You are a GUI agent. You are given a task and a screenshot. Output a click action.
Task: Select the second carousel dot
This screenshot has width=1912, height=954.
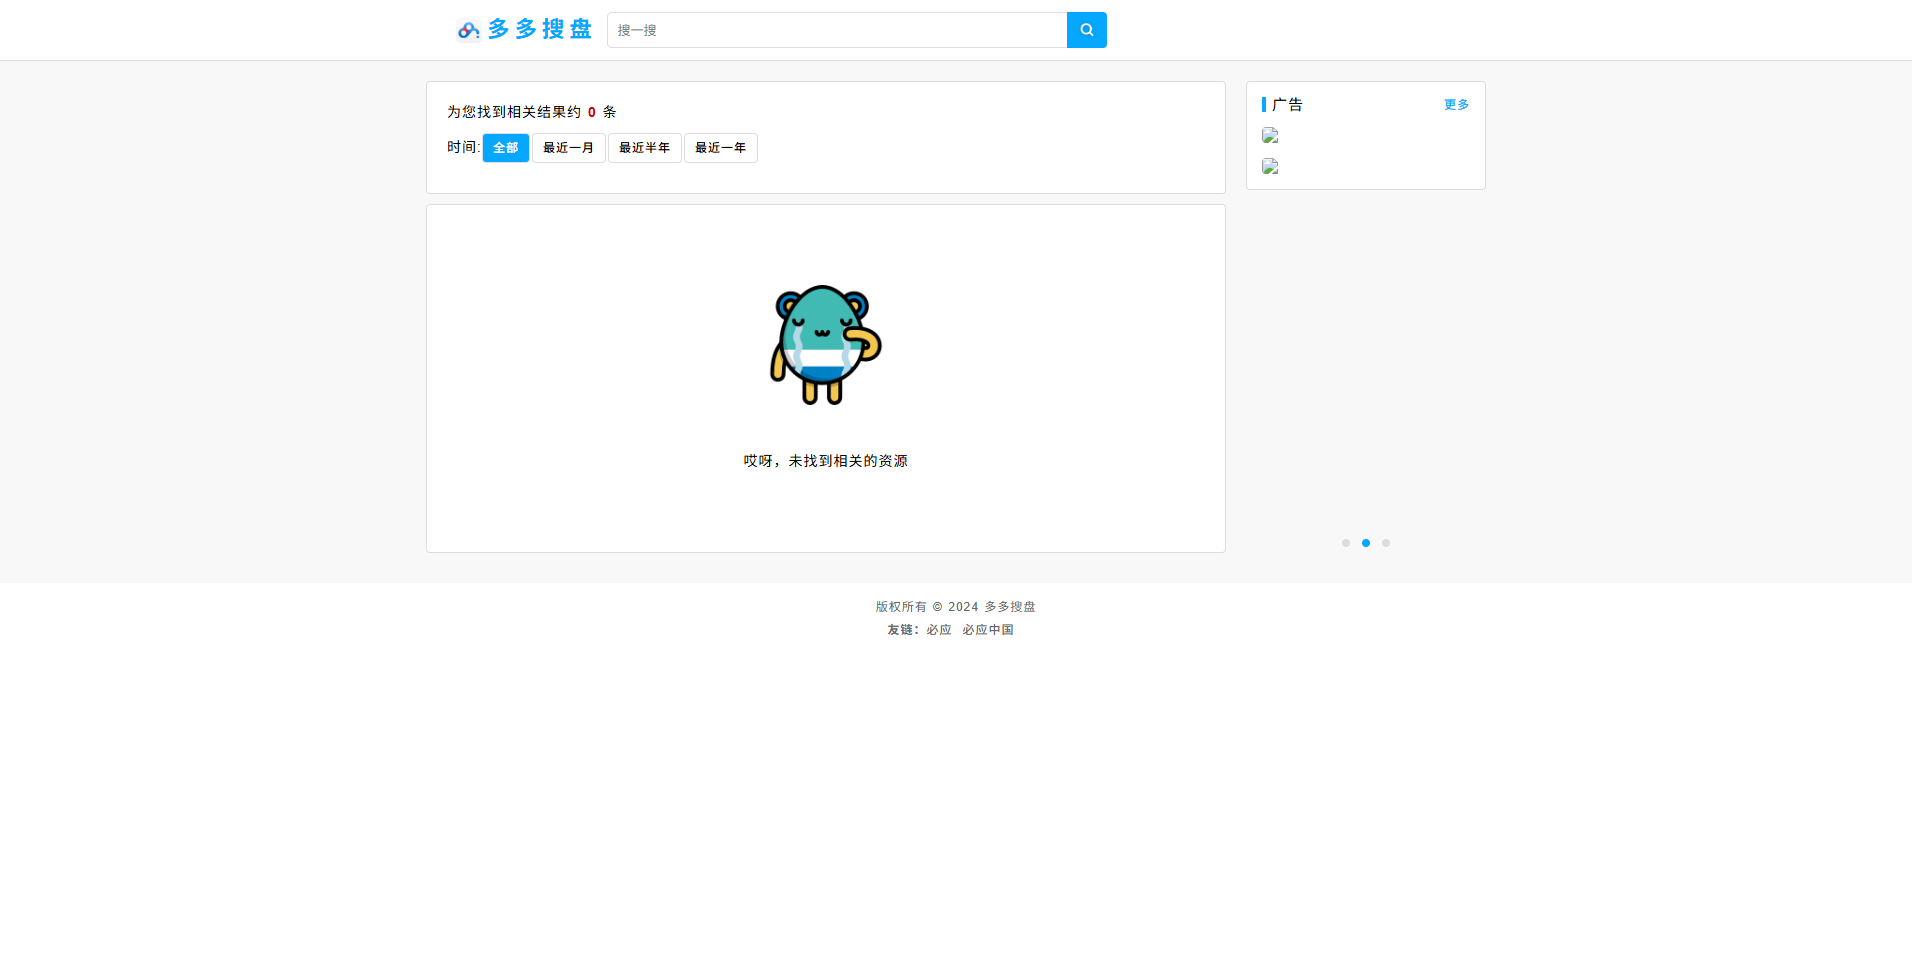pos(1365,543)
